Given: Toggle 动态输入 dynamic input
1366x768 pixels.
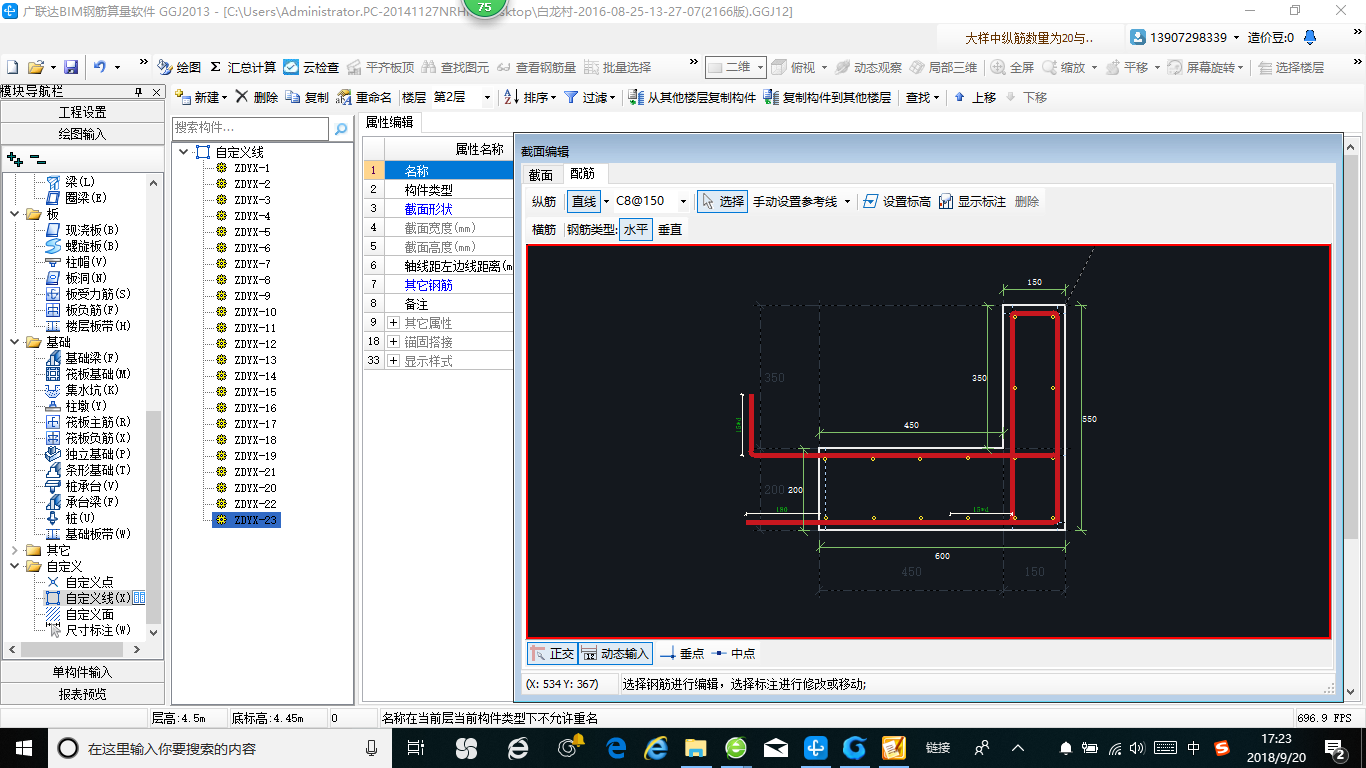Looking at the screenshot, I should [615, 653].
